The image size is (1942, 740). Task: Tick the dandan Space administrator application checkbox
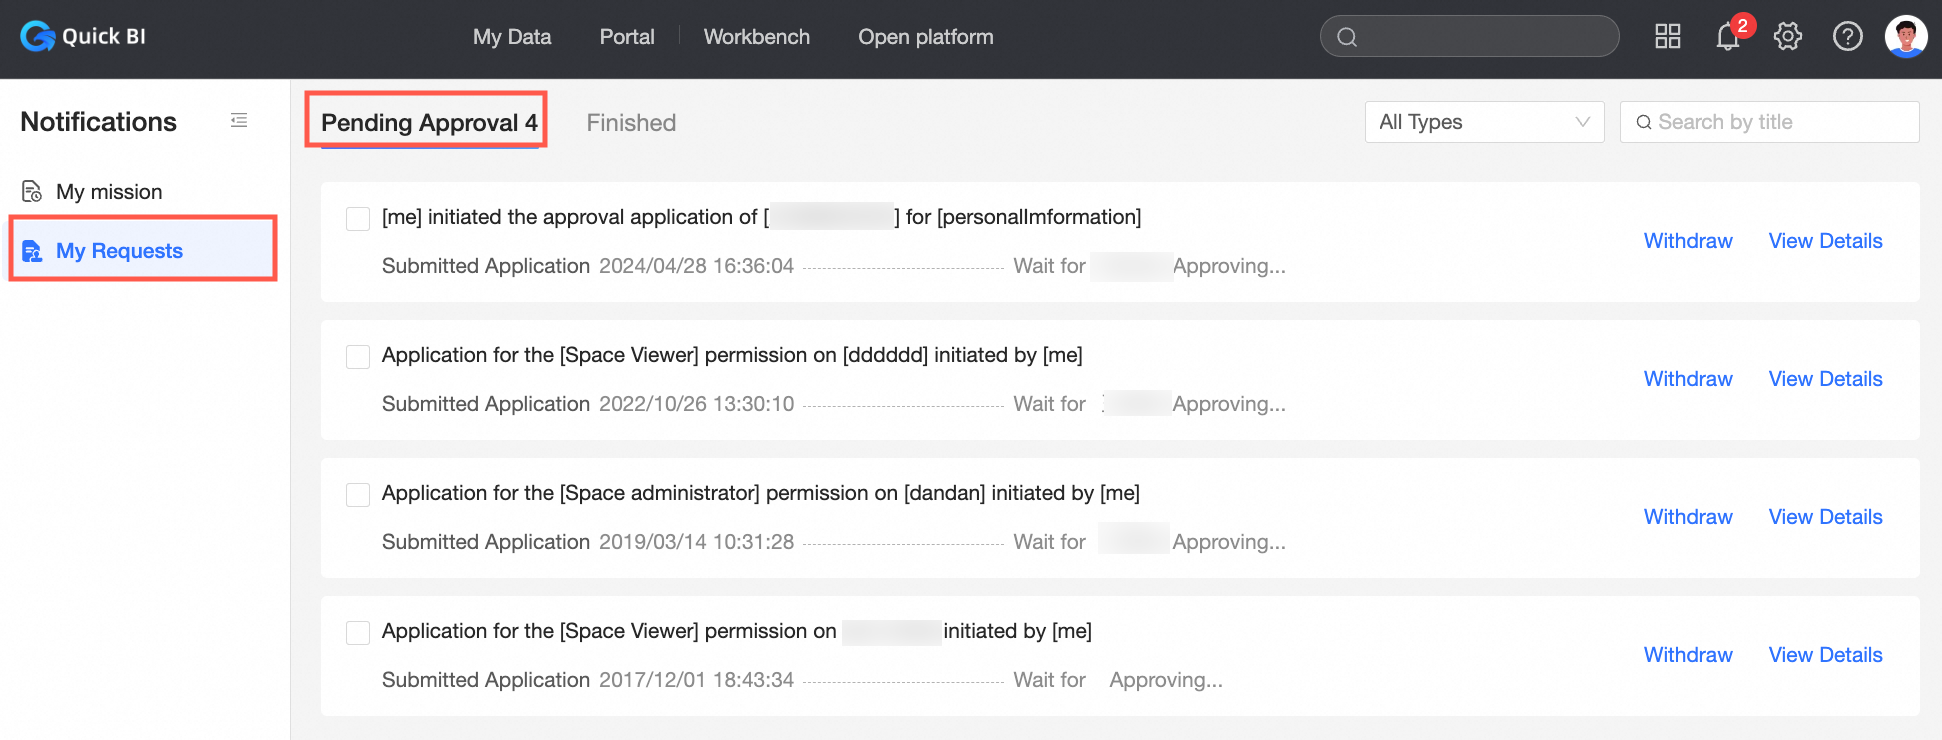[358, 494]
